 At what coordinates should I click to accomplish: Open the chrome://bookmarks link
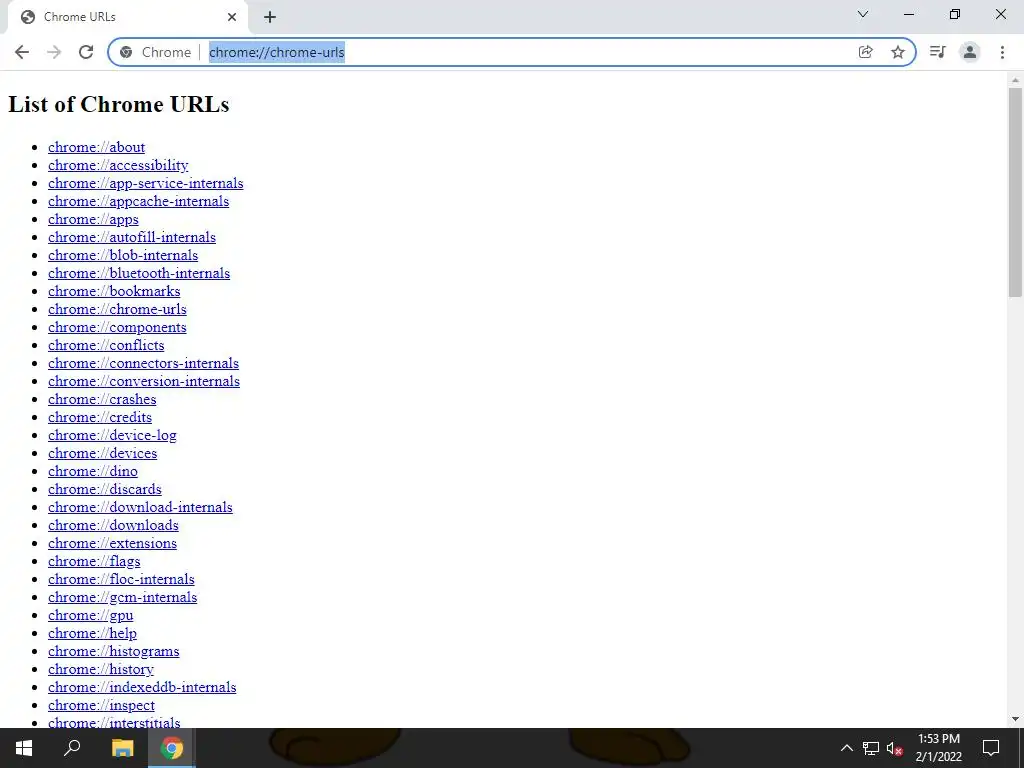pos(114,291)
